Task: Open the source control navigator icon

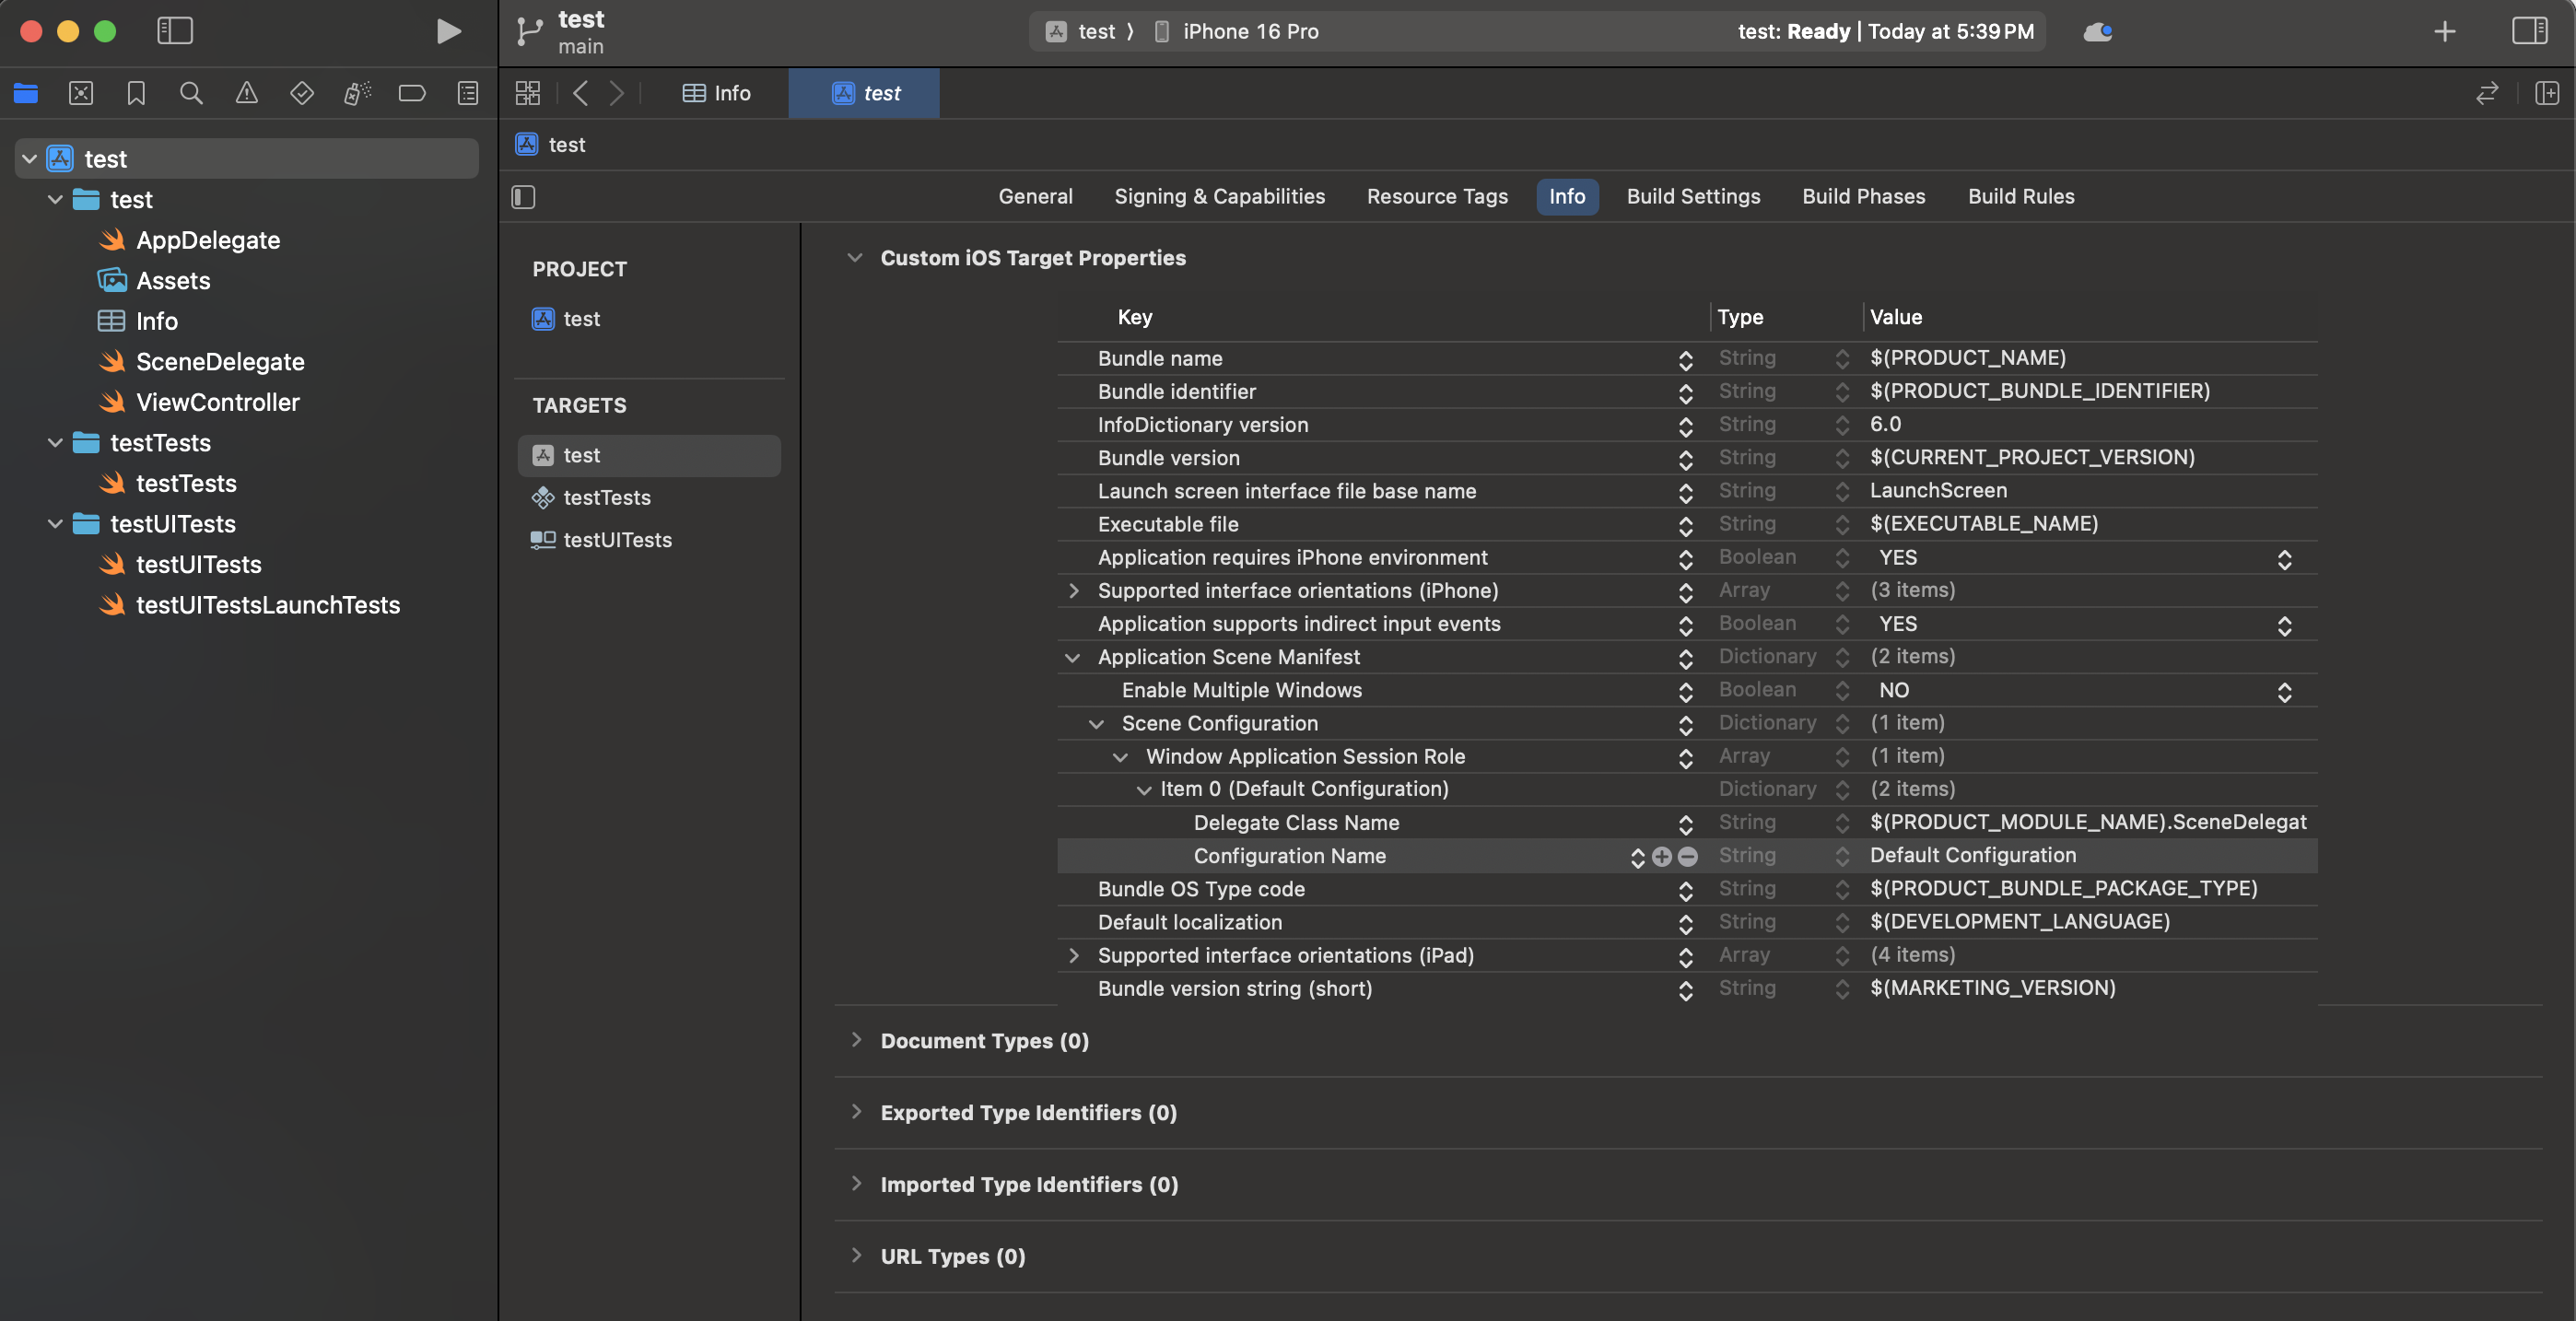Action: [81, 93]
